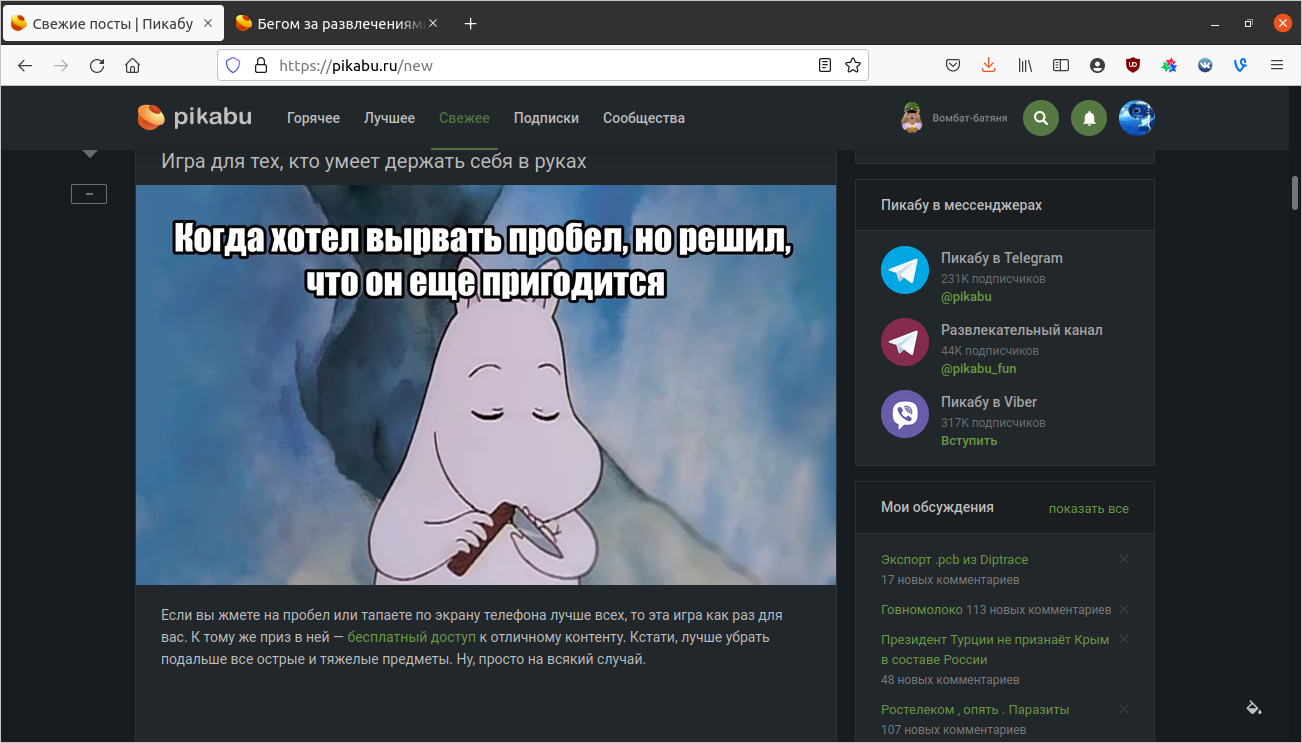Click Вступить for Pikabu Viber
Viewport: 1302px width, 743px height.
coord(969,441)
